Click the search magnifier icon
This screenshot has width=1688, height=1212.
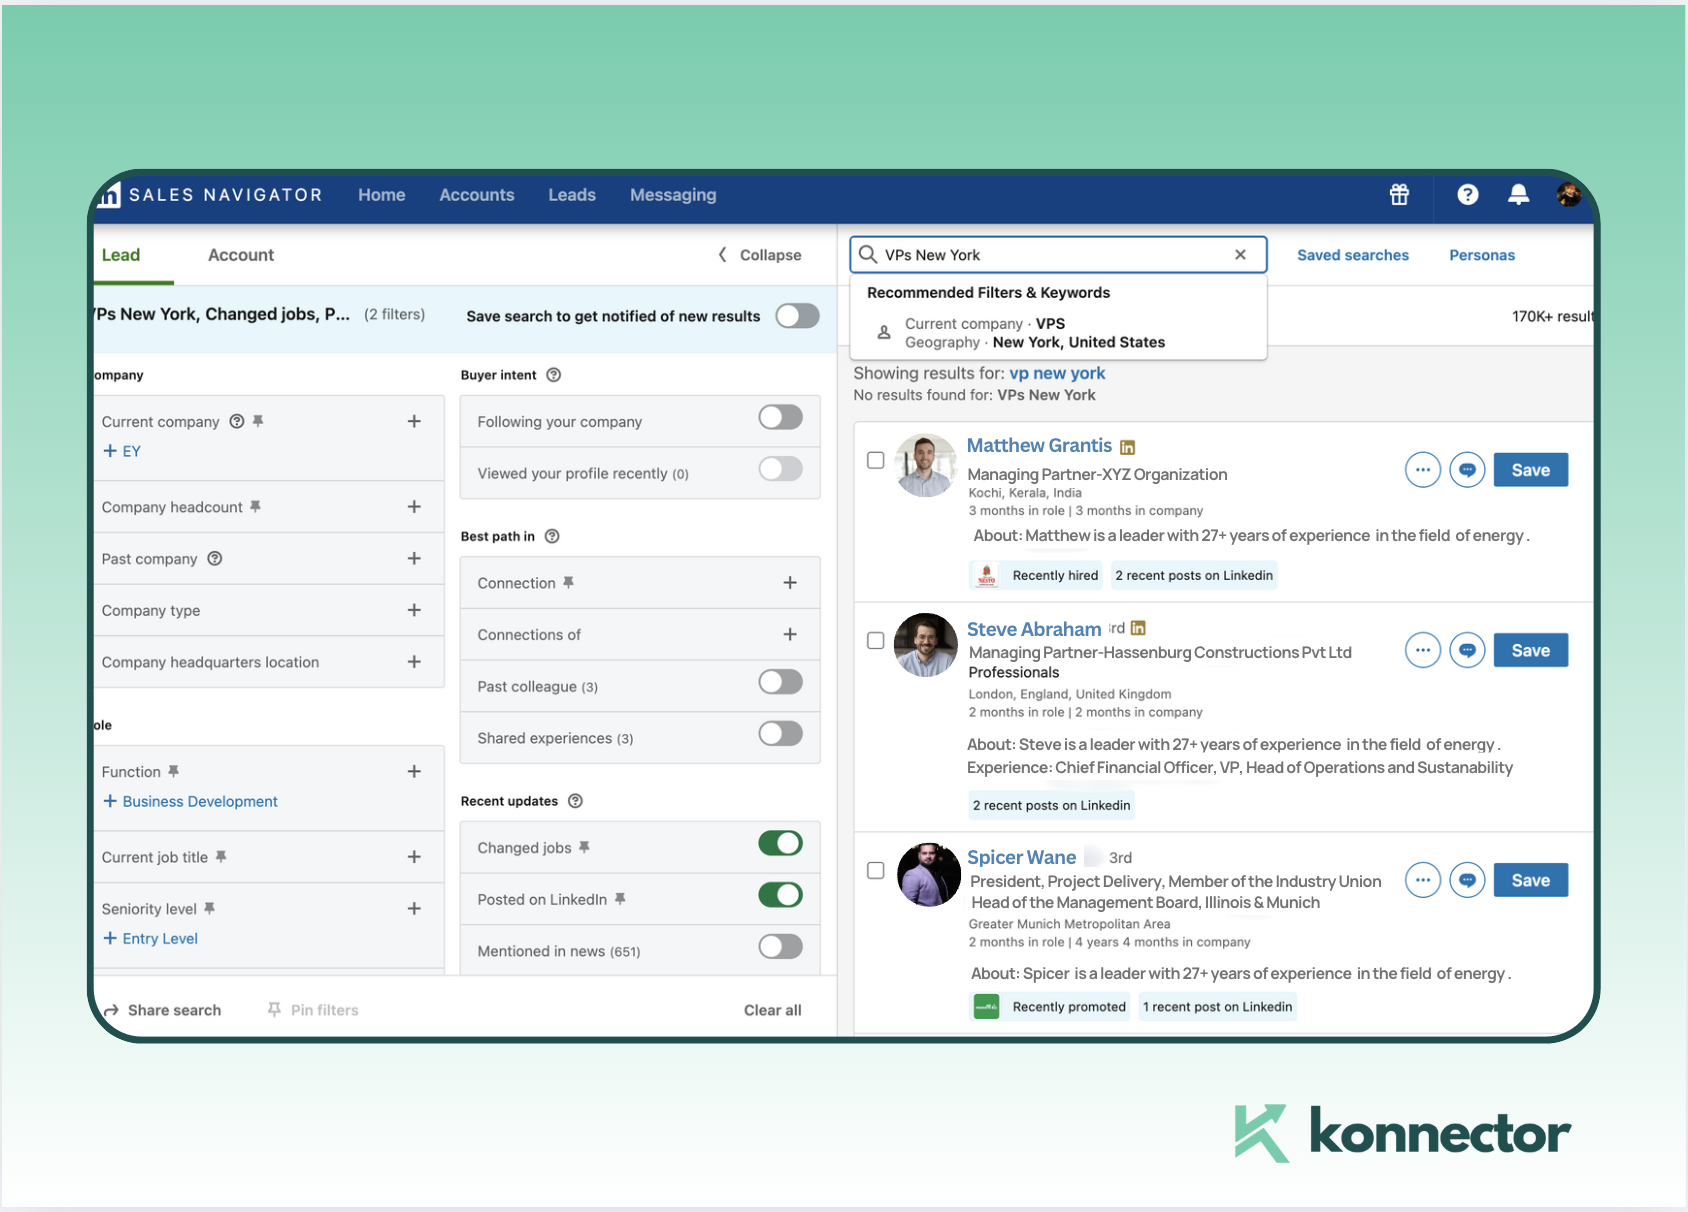868,255
